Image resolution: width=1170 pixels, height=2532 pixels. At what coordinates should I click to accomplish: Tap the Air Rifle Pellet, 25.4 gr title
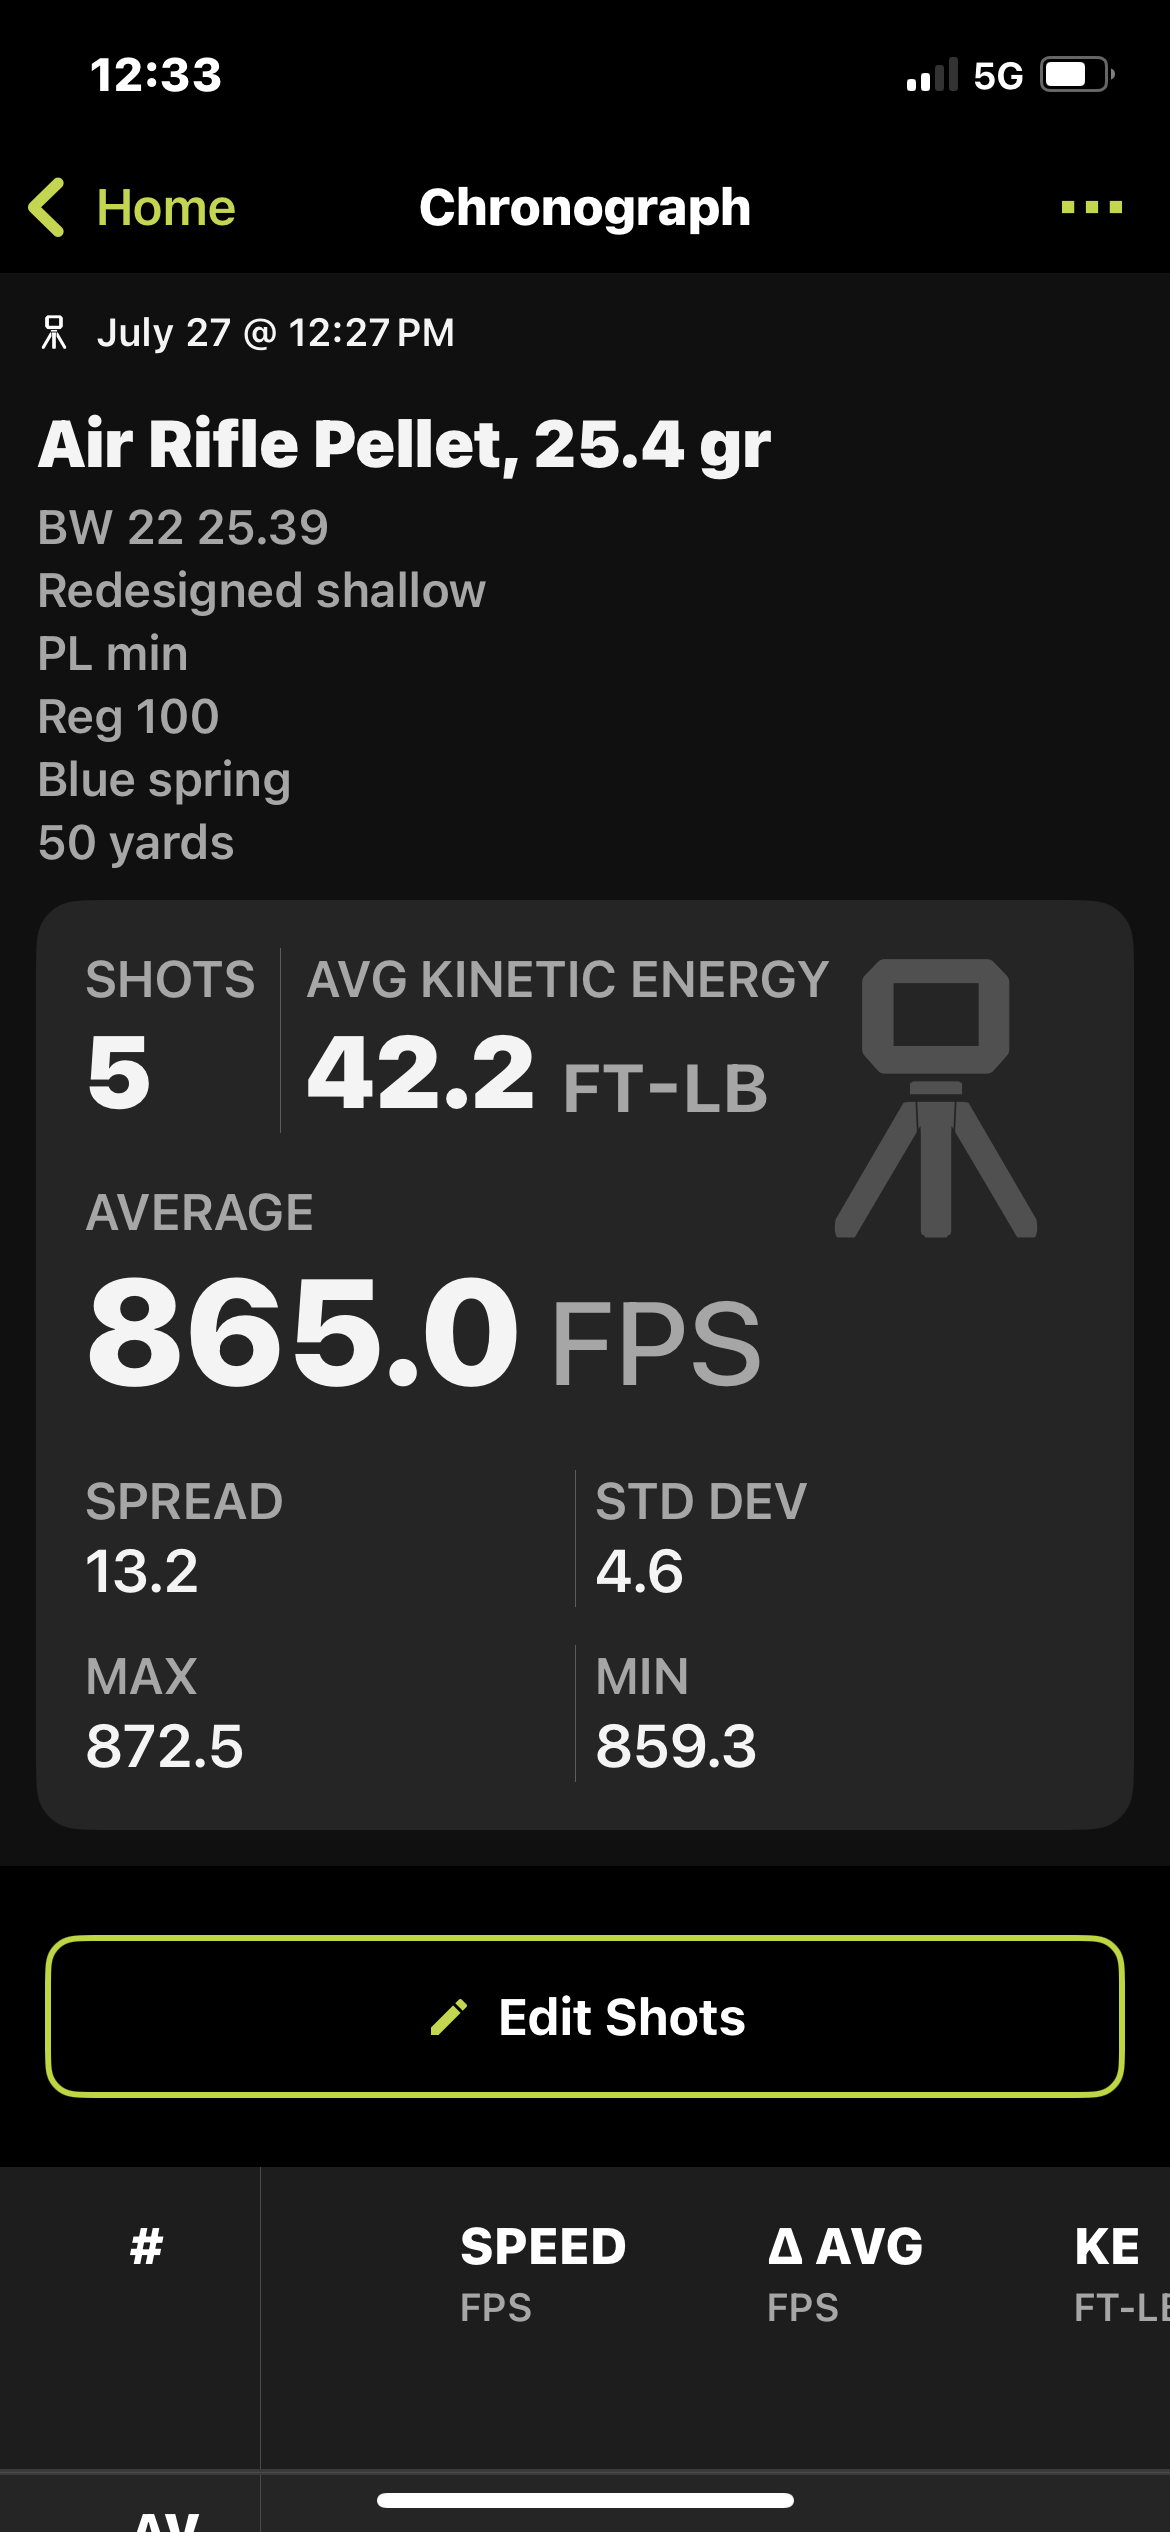click(x=404, y=445)
